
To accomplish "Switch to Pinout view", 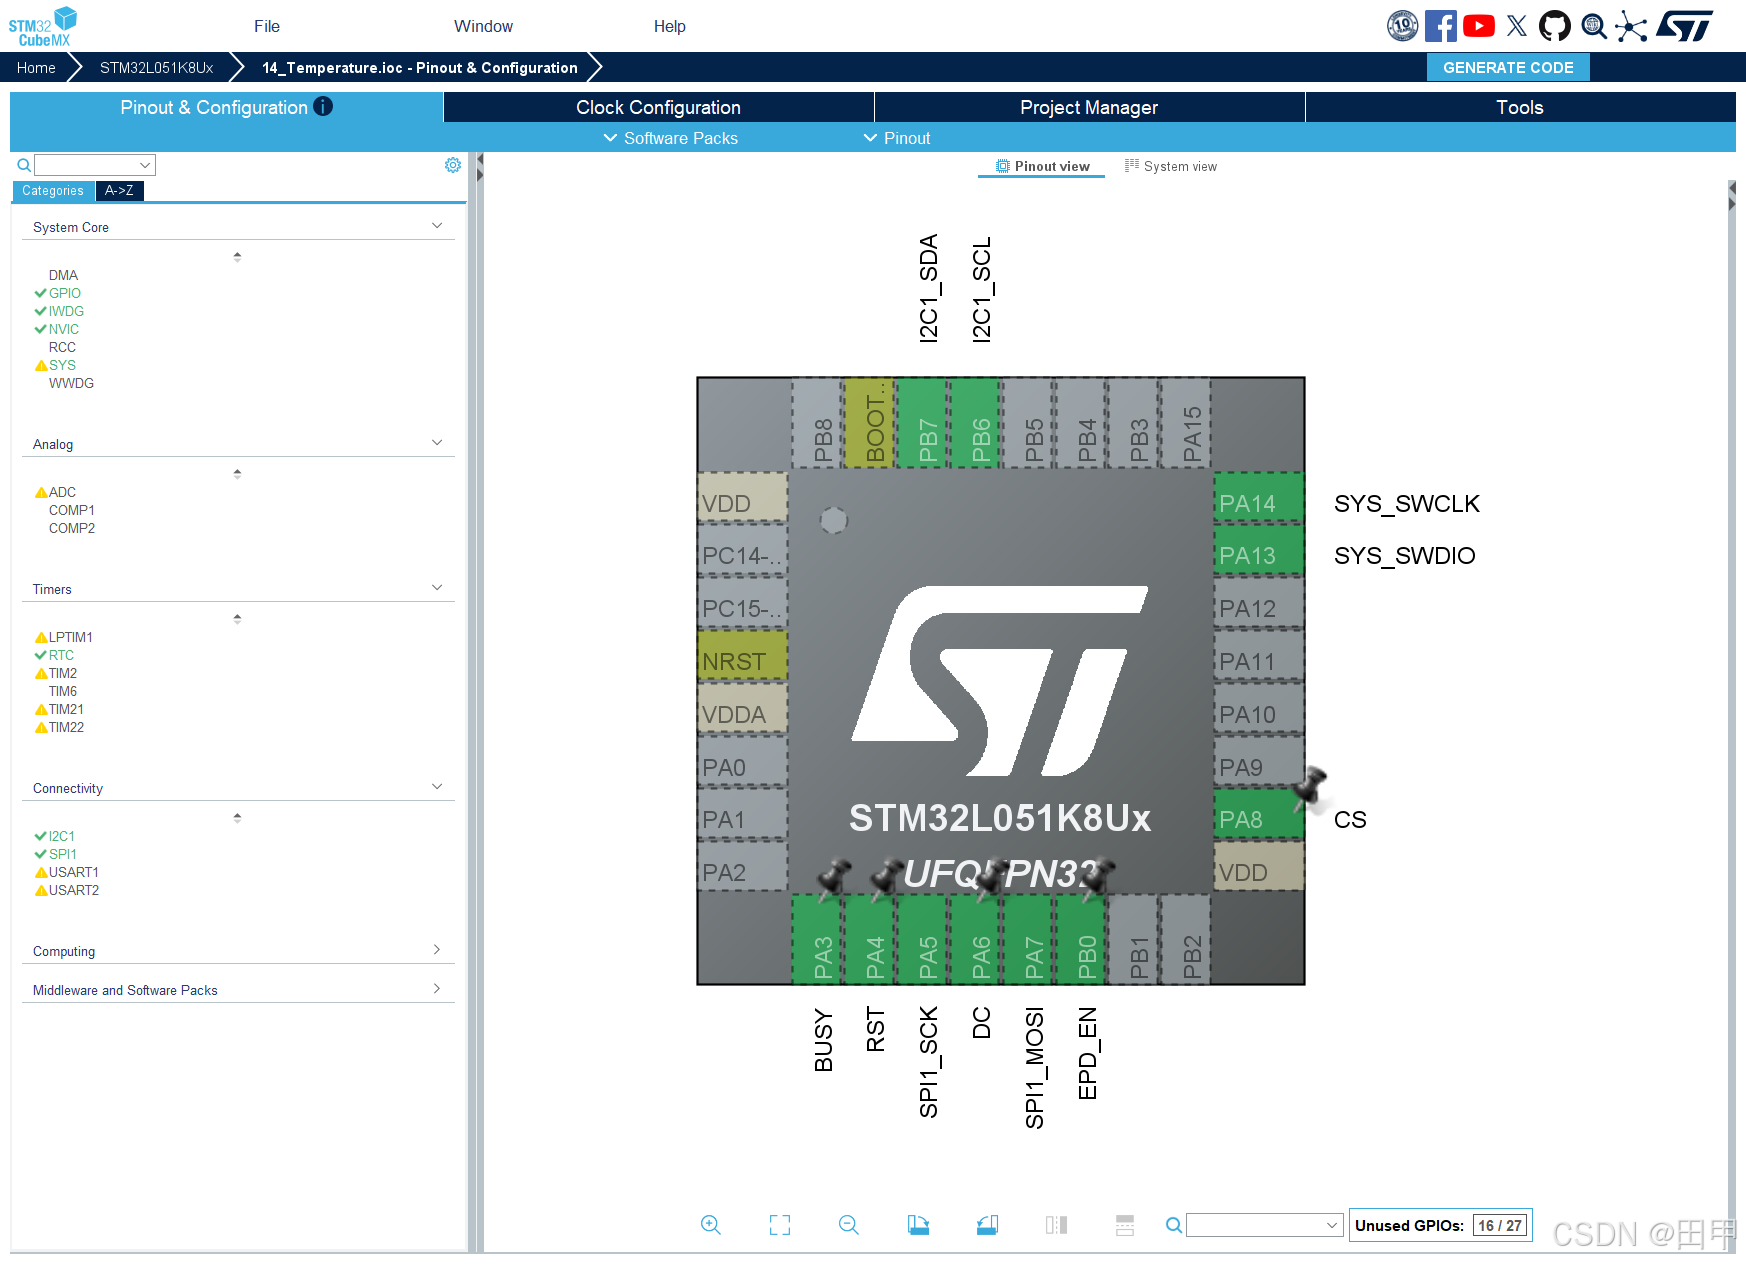I will tap(1042, 167).
